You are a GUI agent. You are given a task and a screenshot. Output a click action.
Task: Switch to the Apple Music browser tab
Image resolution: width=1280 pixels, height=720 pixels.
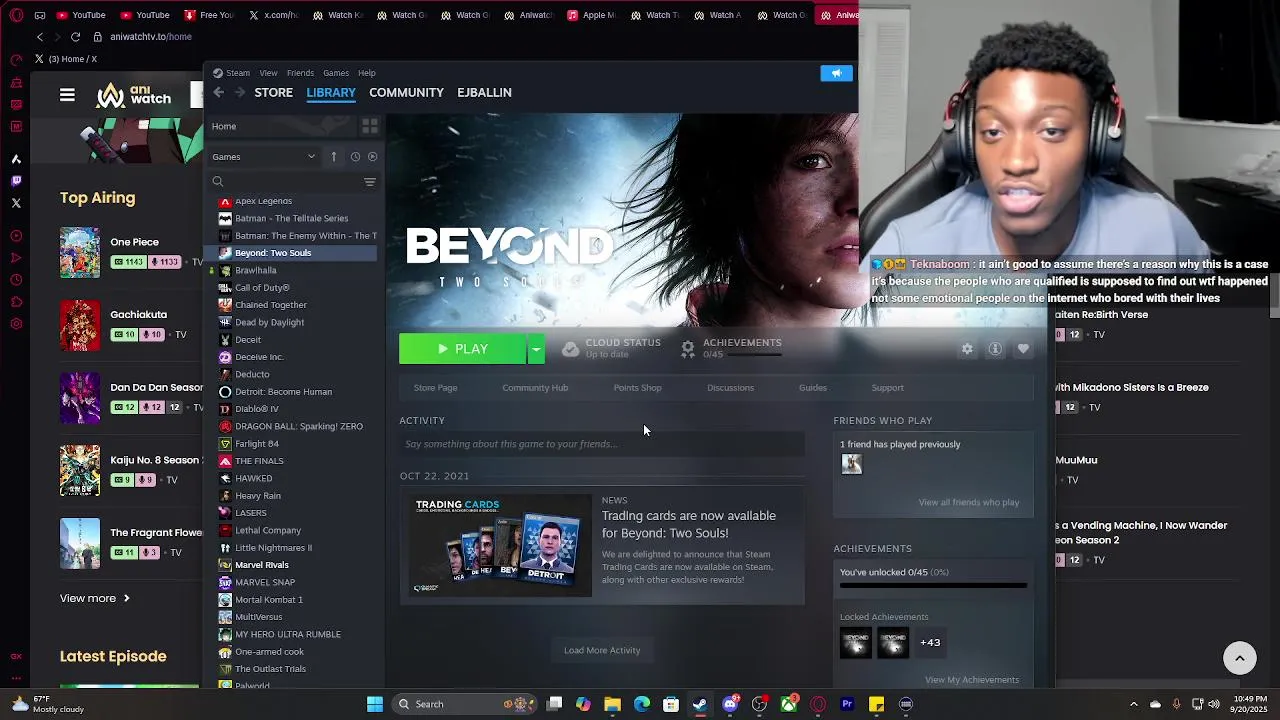click(x=591, y=15)
